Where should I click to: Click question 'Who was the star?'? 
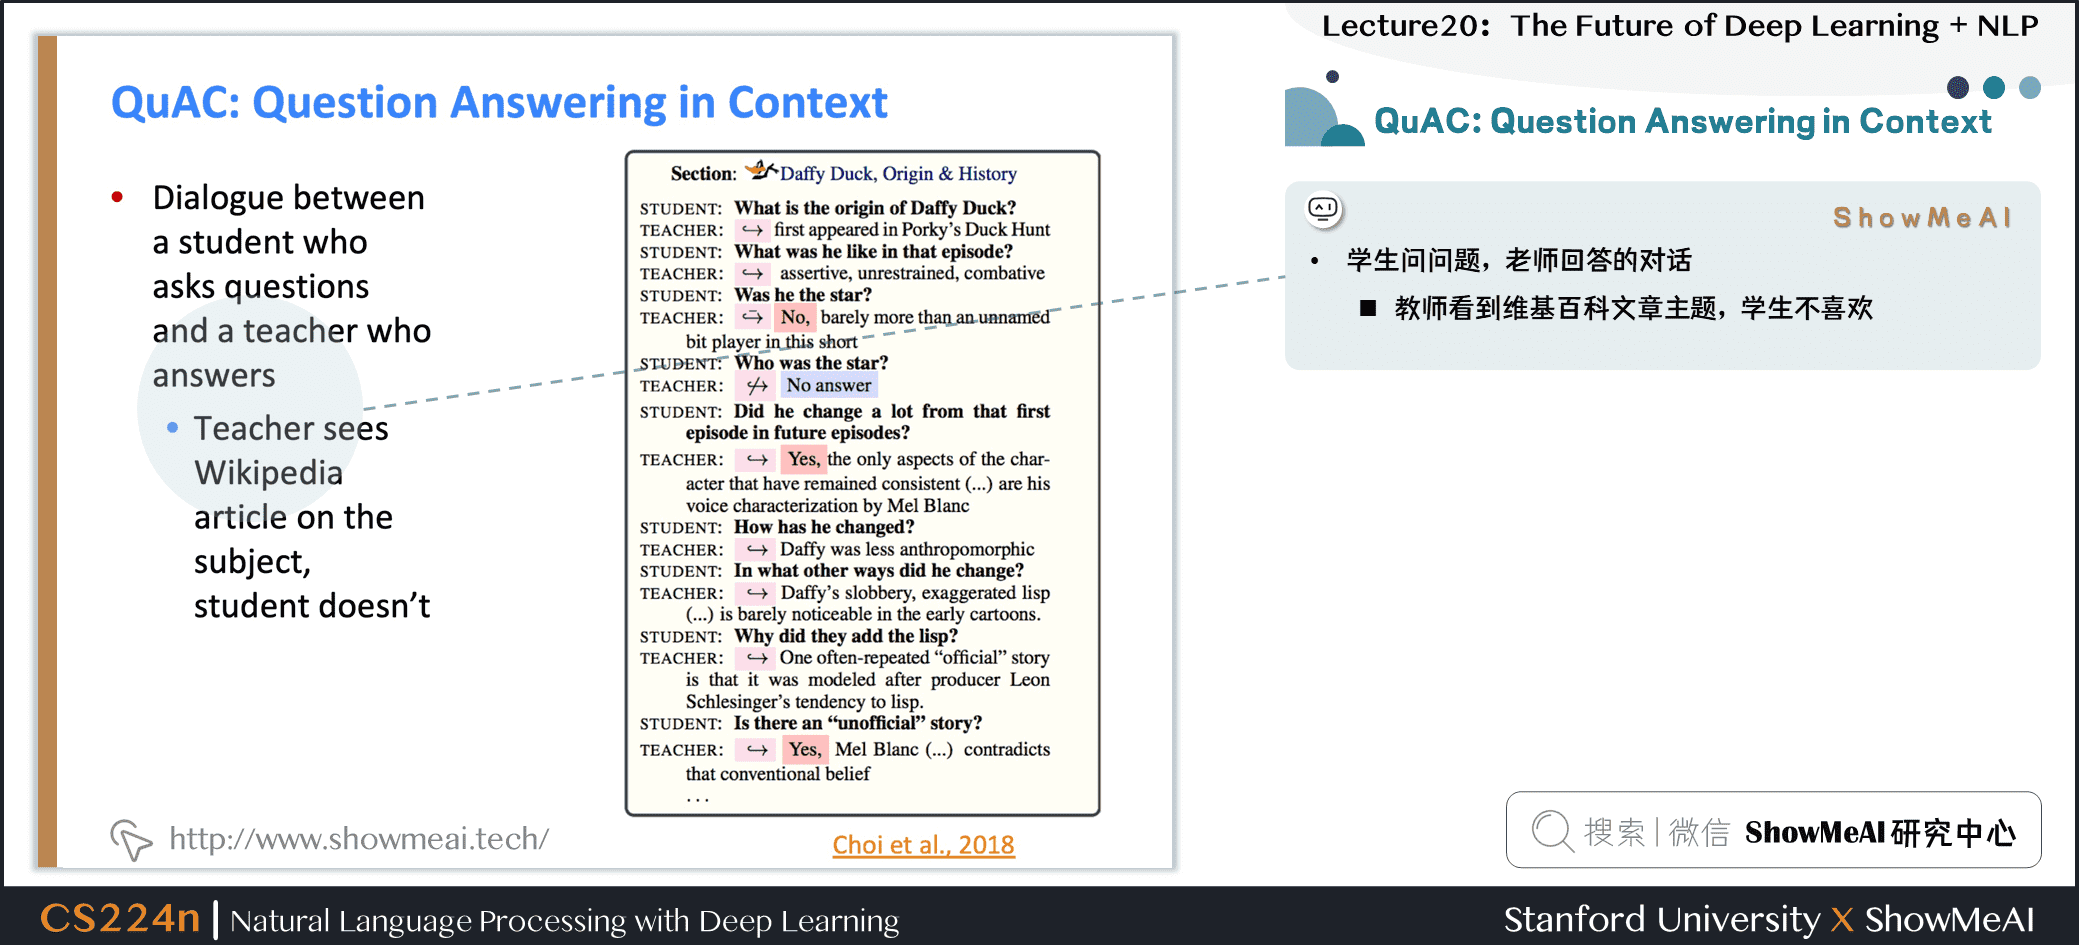tap(811, 363)
